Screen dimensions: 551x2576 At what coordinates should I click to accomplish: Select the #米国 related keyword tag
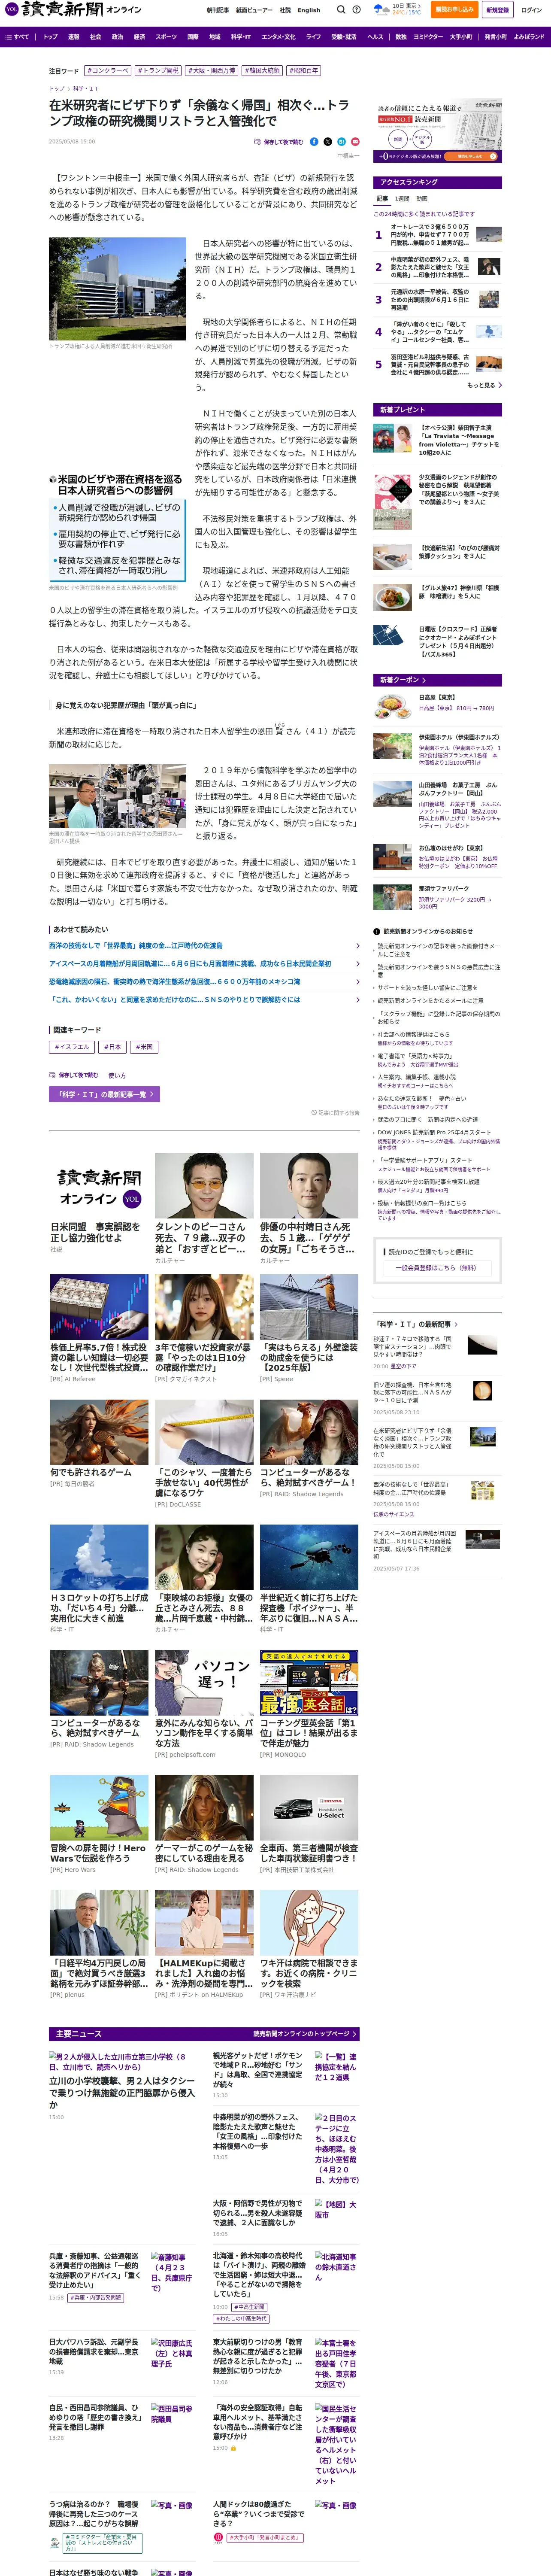[x=145, y=1047]
